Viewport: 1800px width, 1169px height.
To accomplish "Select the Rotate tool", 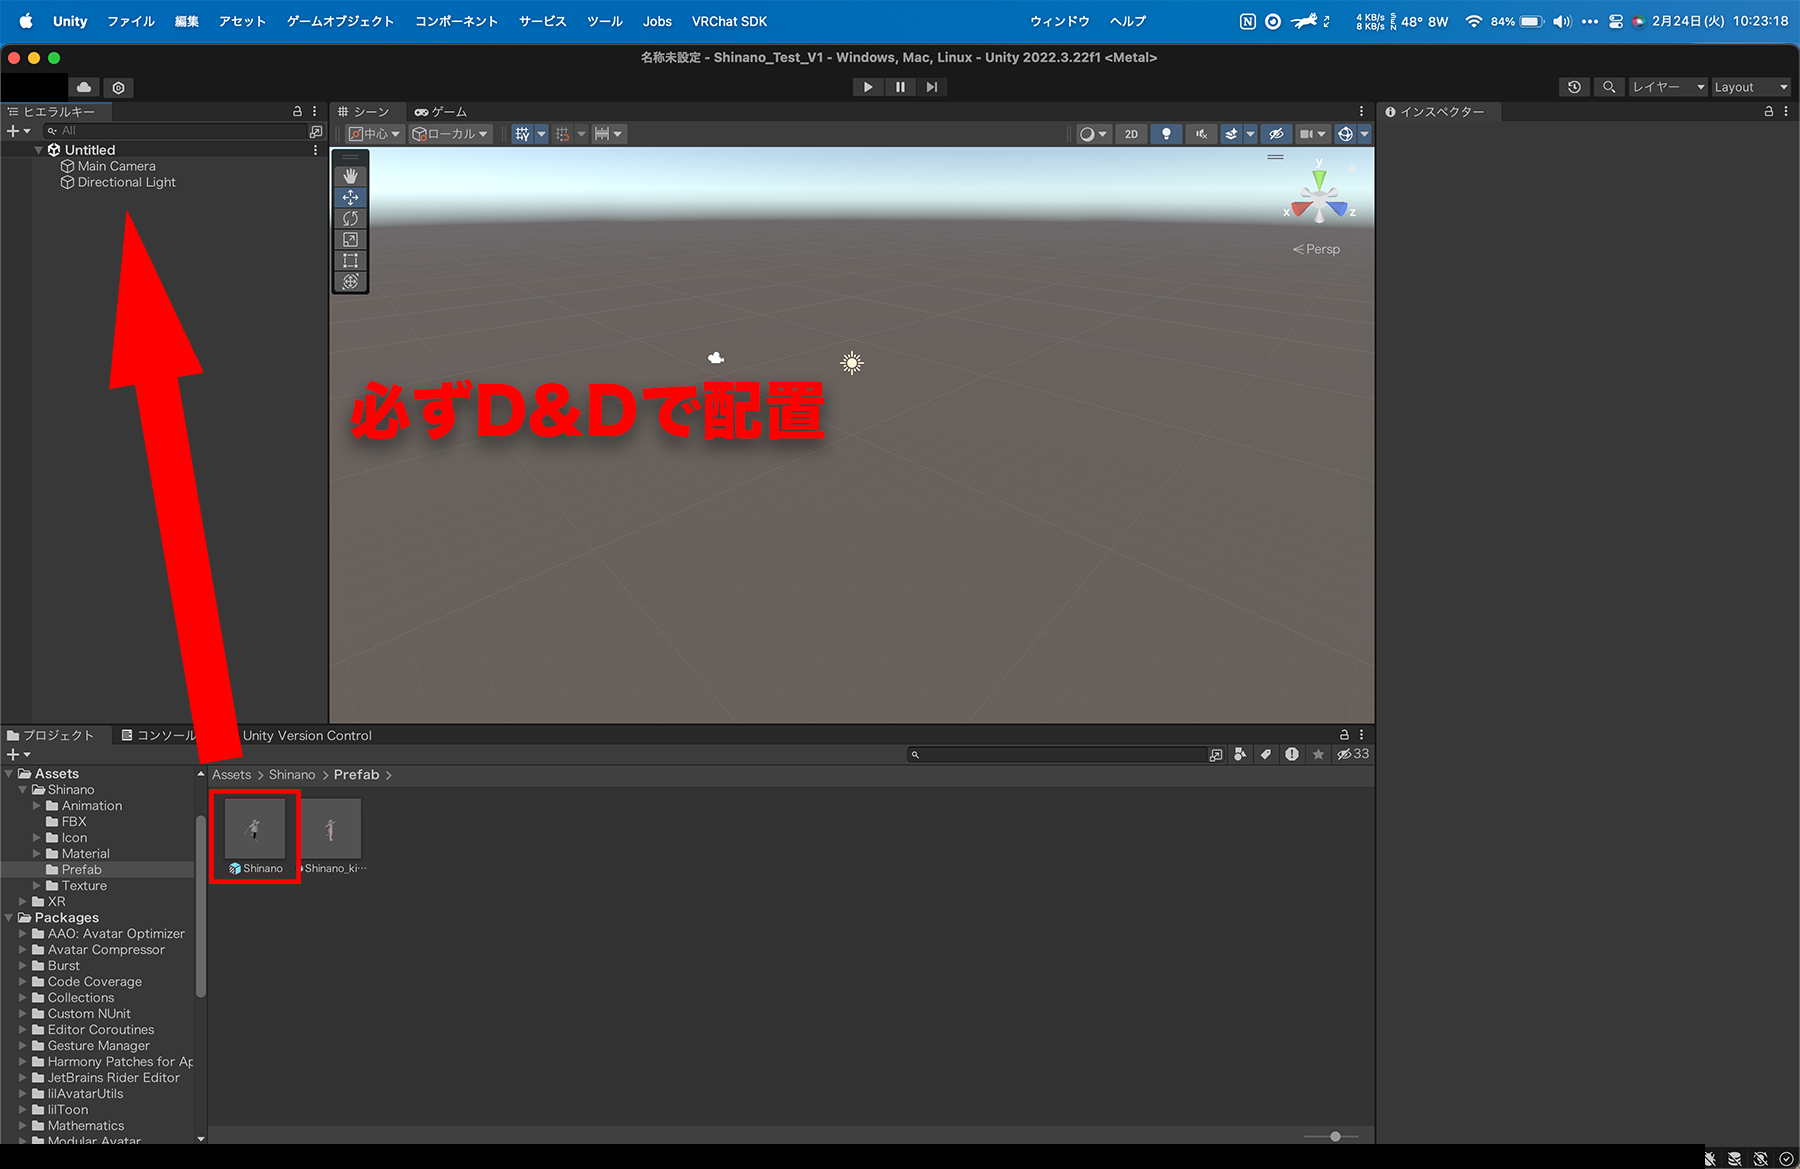I will [x=350, y=218].
